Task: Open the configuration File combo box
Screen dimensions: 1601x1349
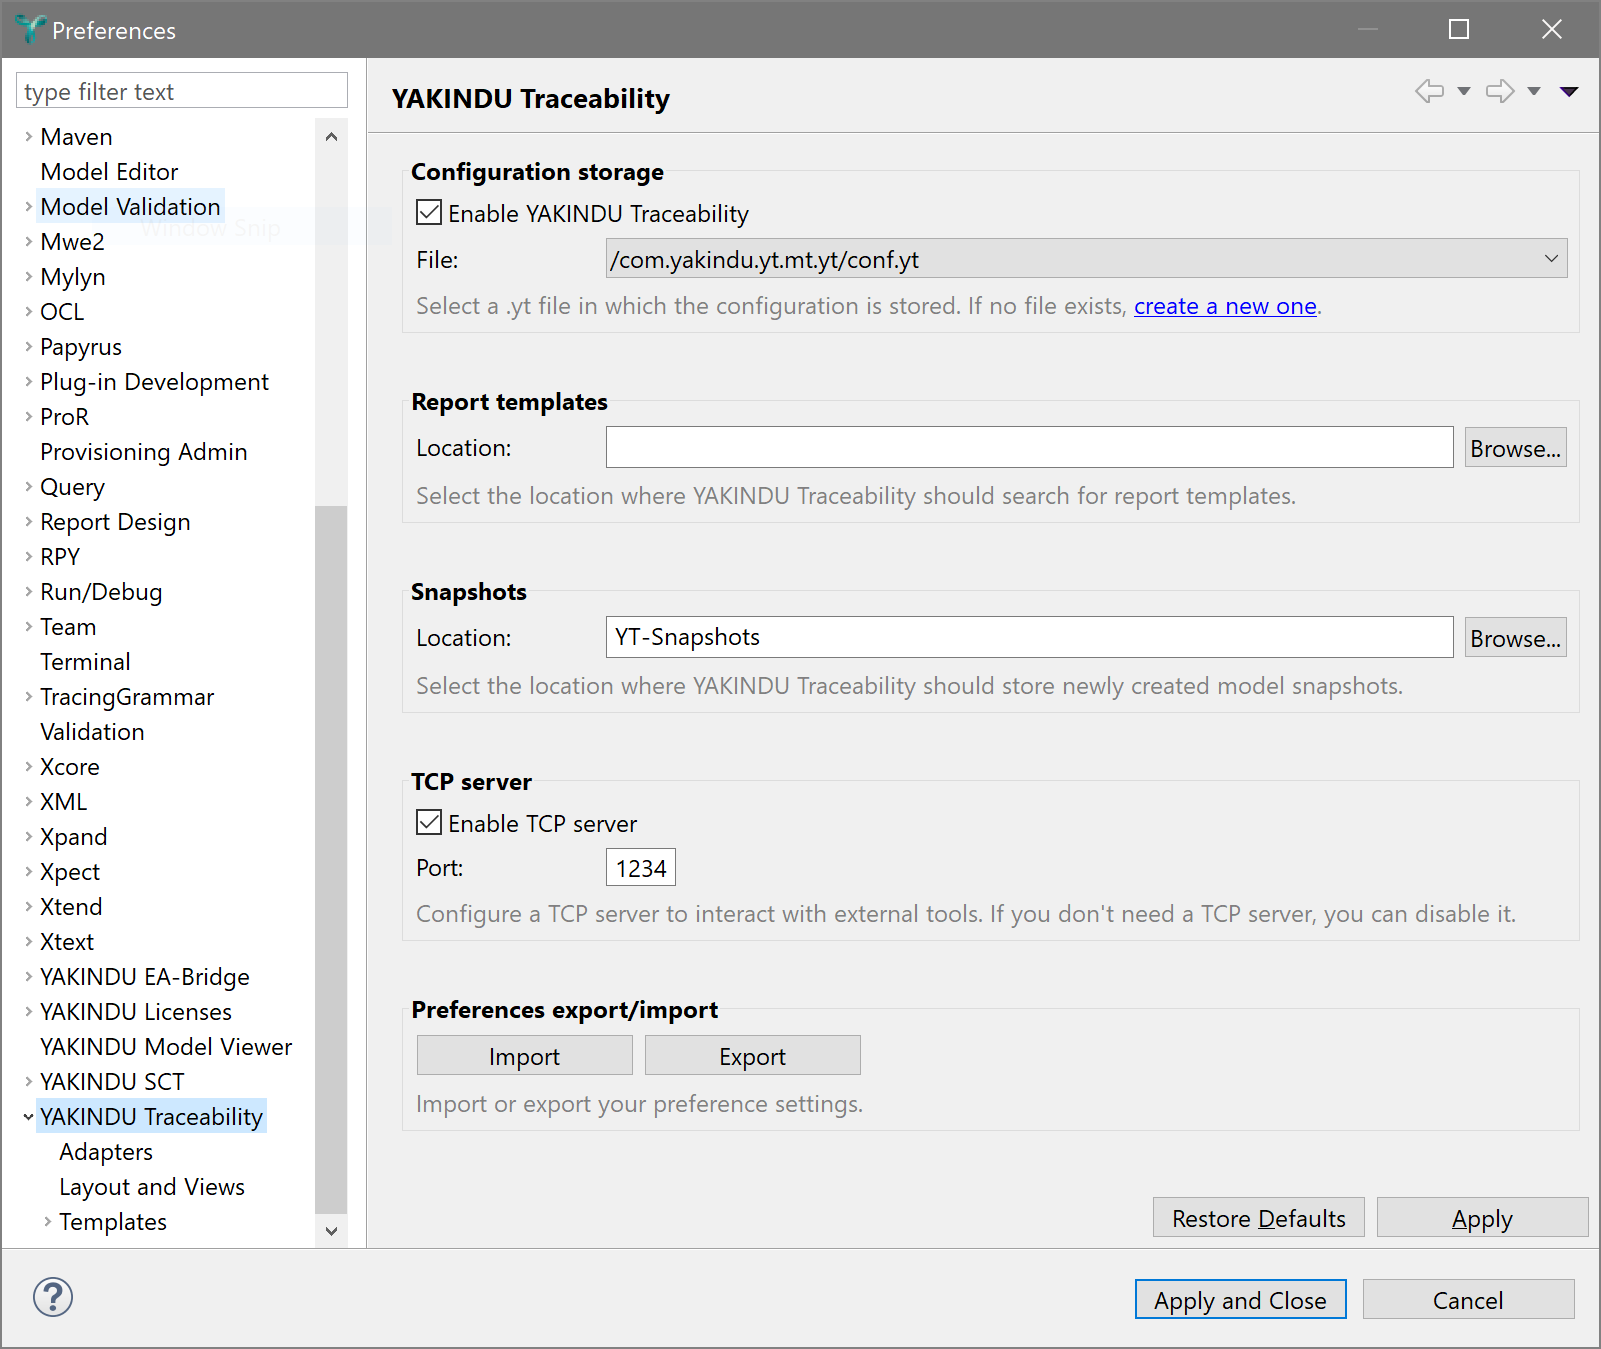Action: pos(1086,259)
